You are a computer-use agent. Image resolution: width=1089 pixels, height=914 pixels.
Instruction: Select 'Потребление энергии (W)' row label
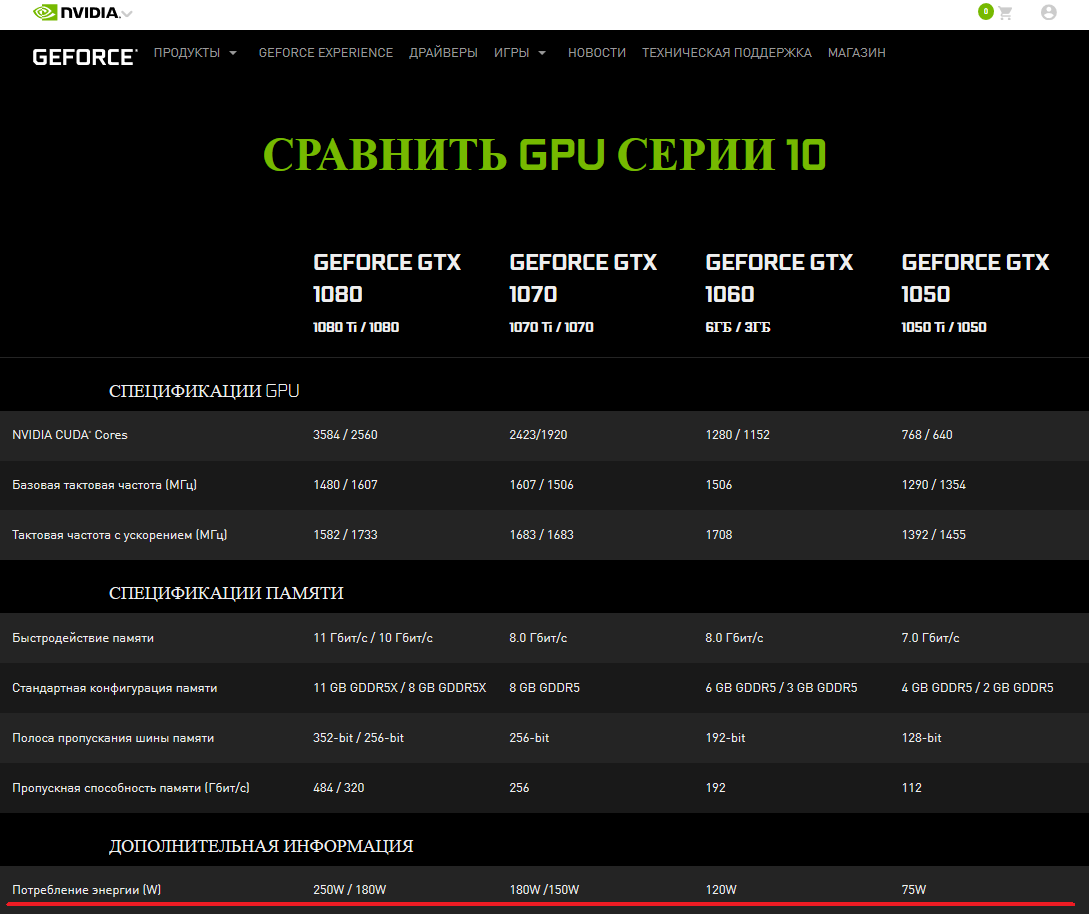tap(86, 890)
